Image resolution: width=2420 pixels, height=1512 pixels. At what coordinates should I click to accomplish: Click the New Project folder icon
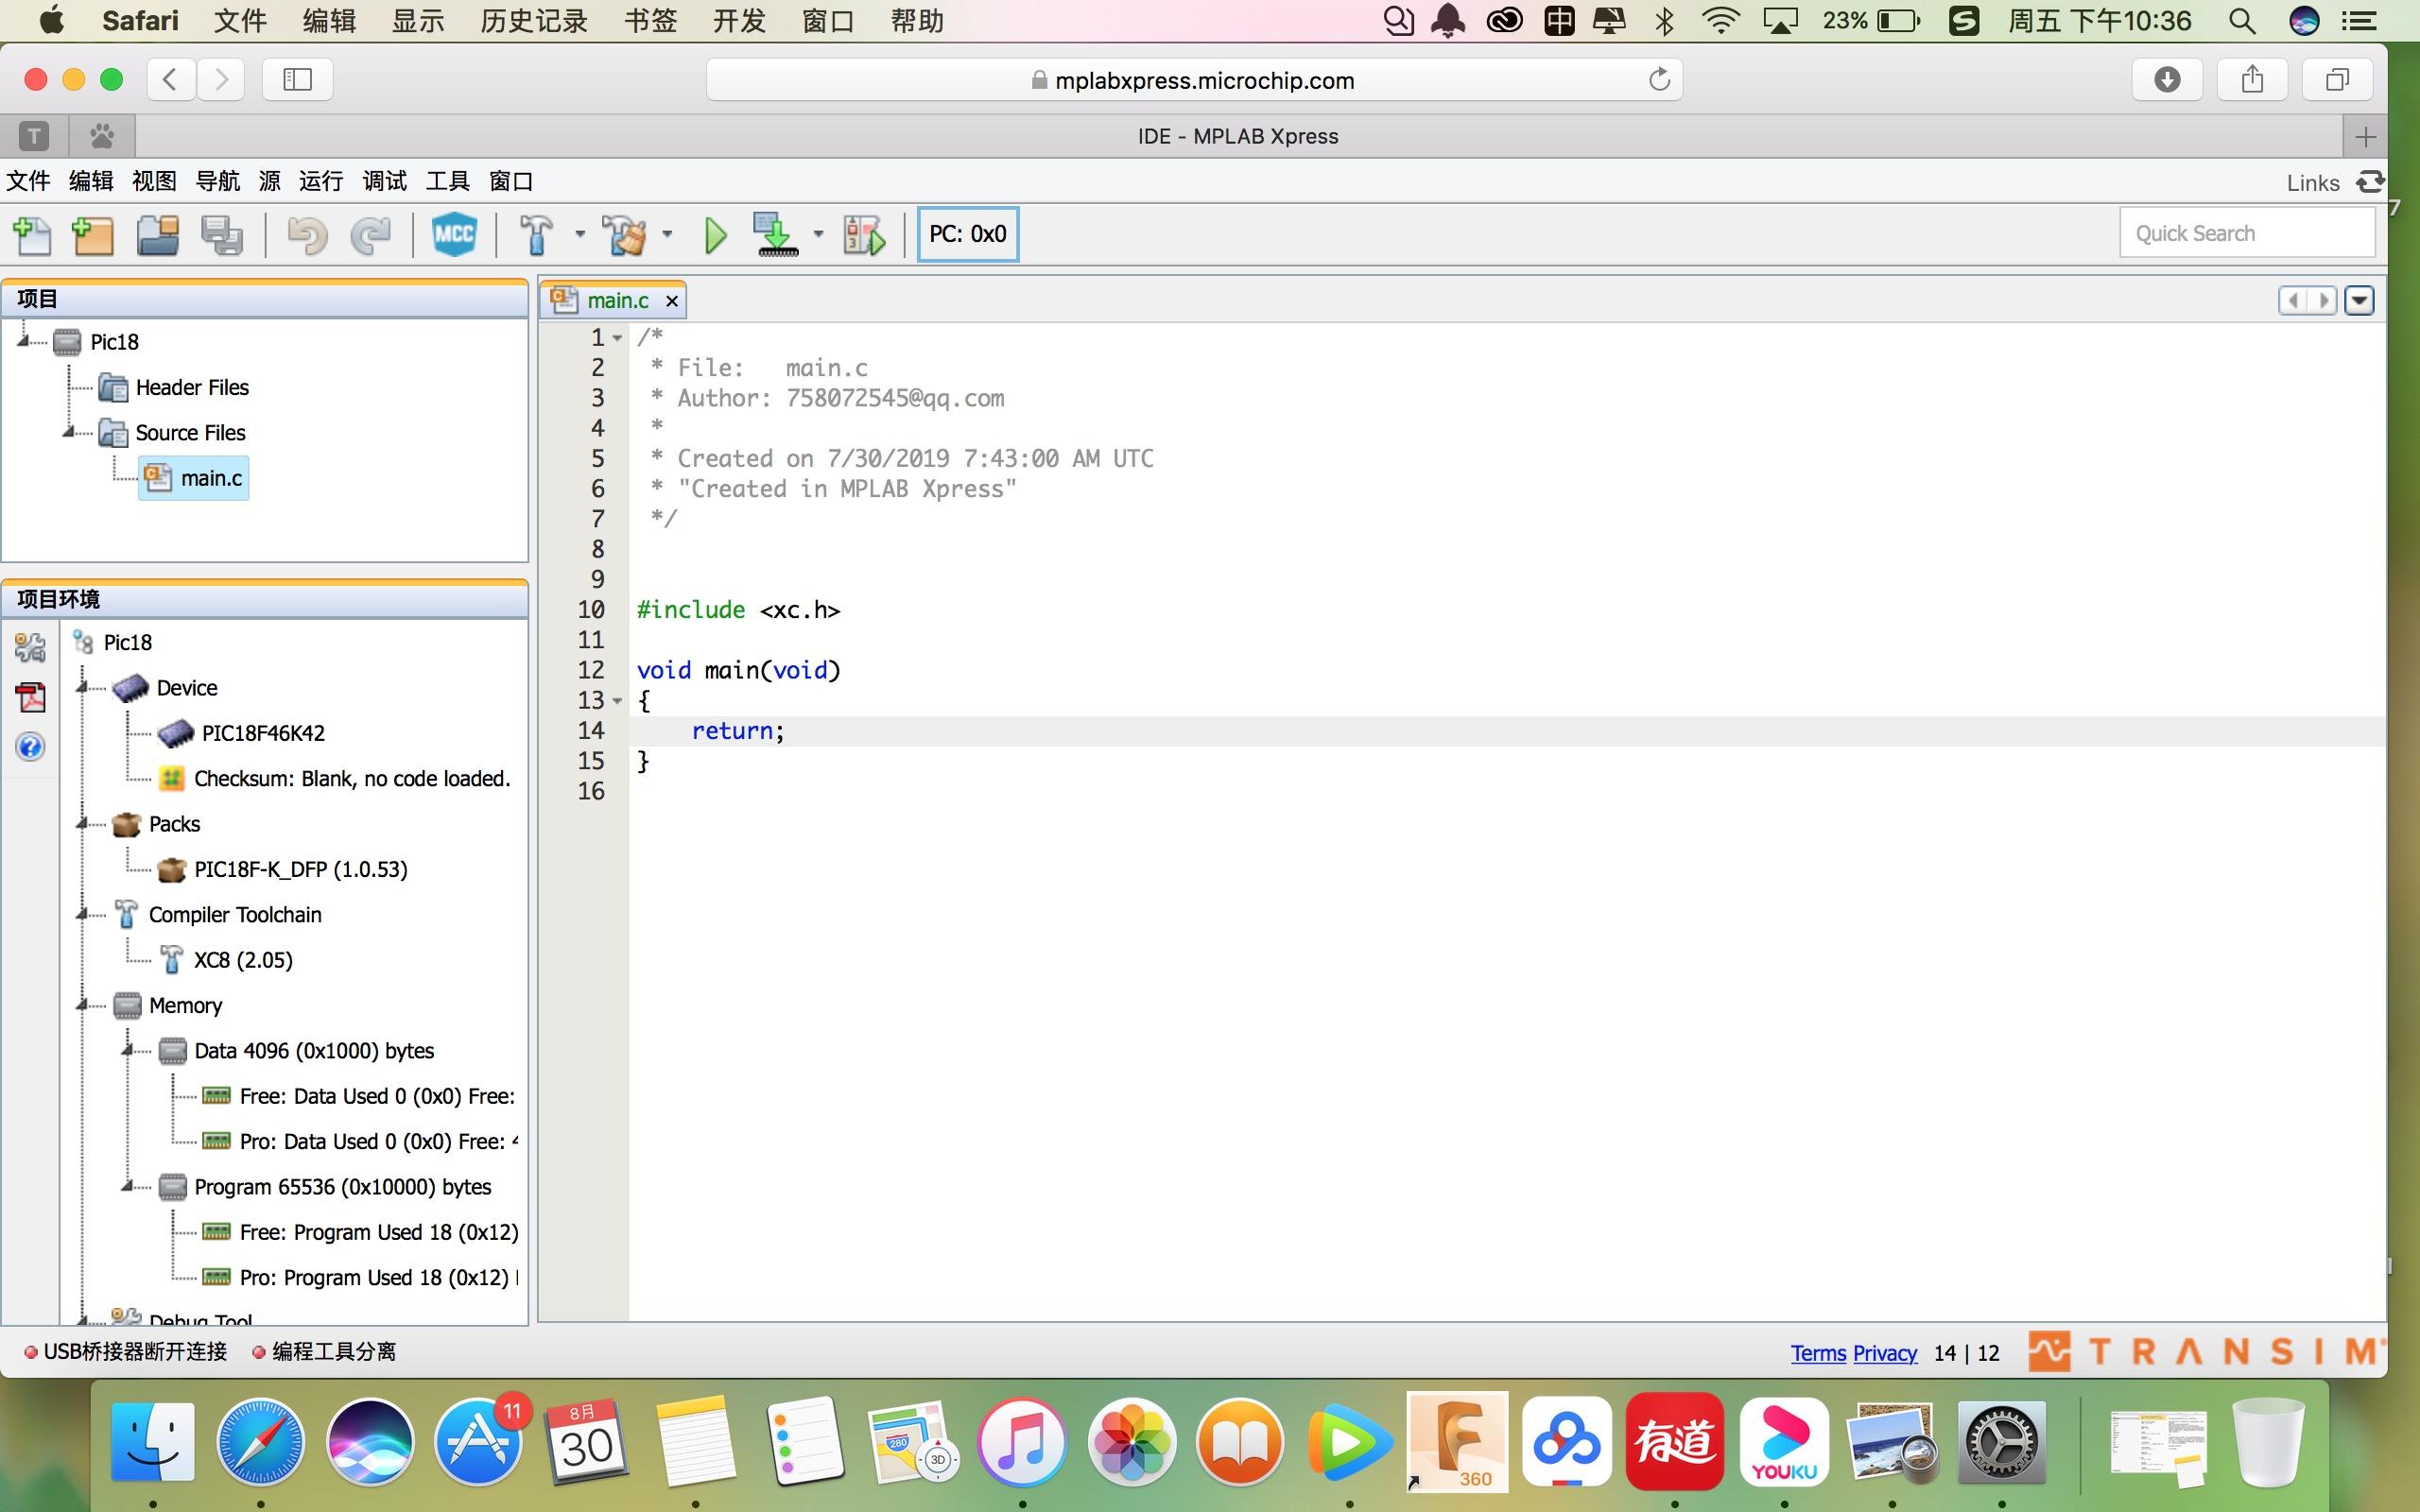pyautogui.click(x=94, y=236)
